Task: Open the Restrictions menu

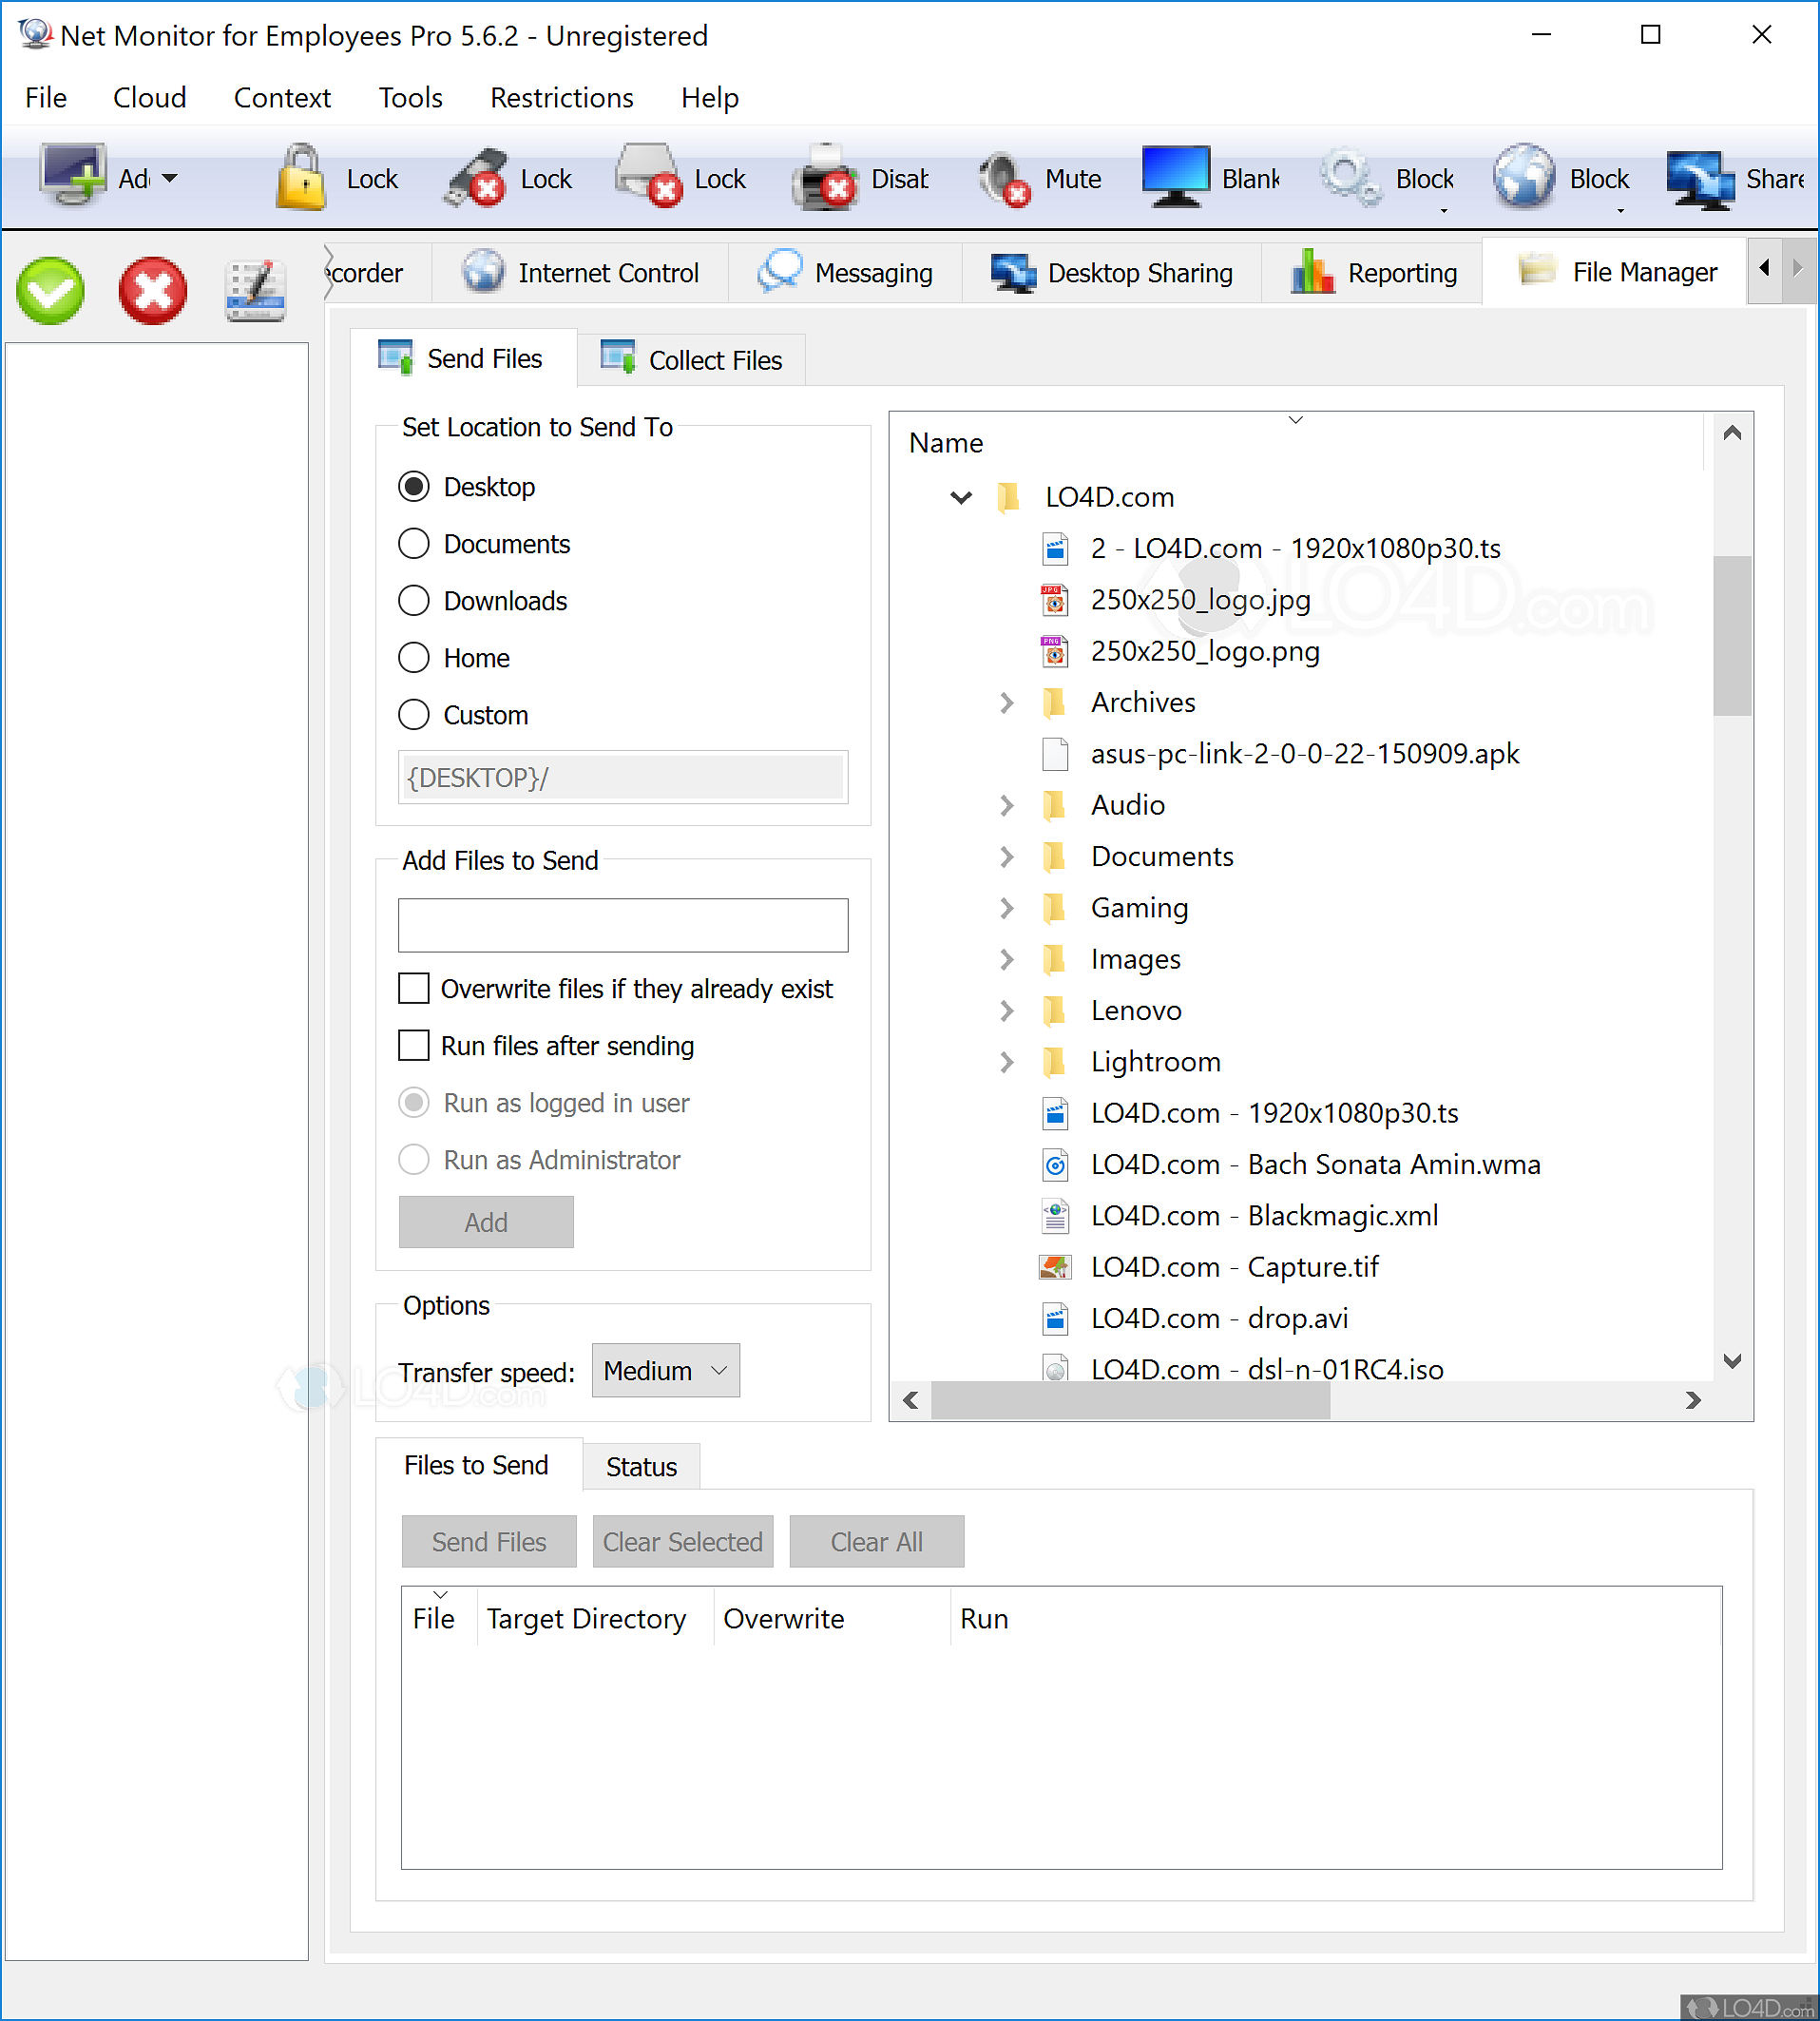Action: pyautogui.click(x=561, y=97)
